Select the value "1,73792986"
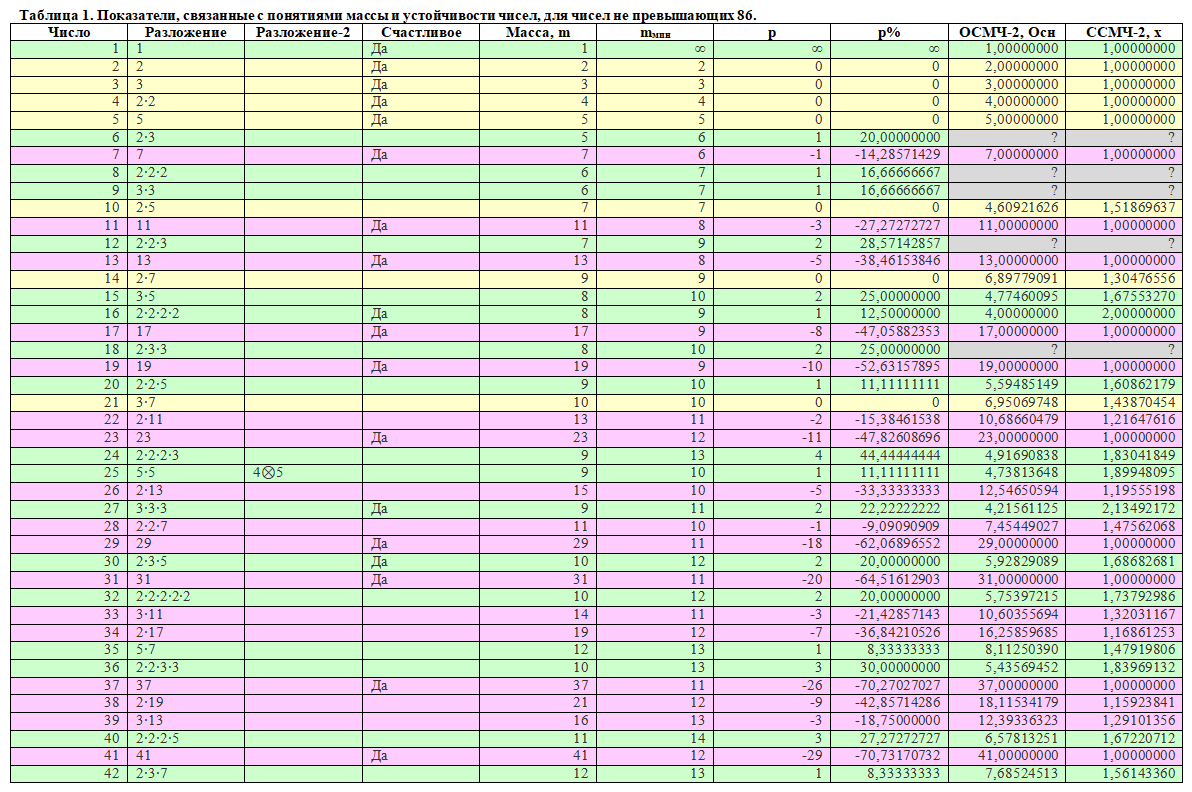Viewport: 1192px width, 792px height. click(x=1139, y=597)
